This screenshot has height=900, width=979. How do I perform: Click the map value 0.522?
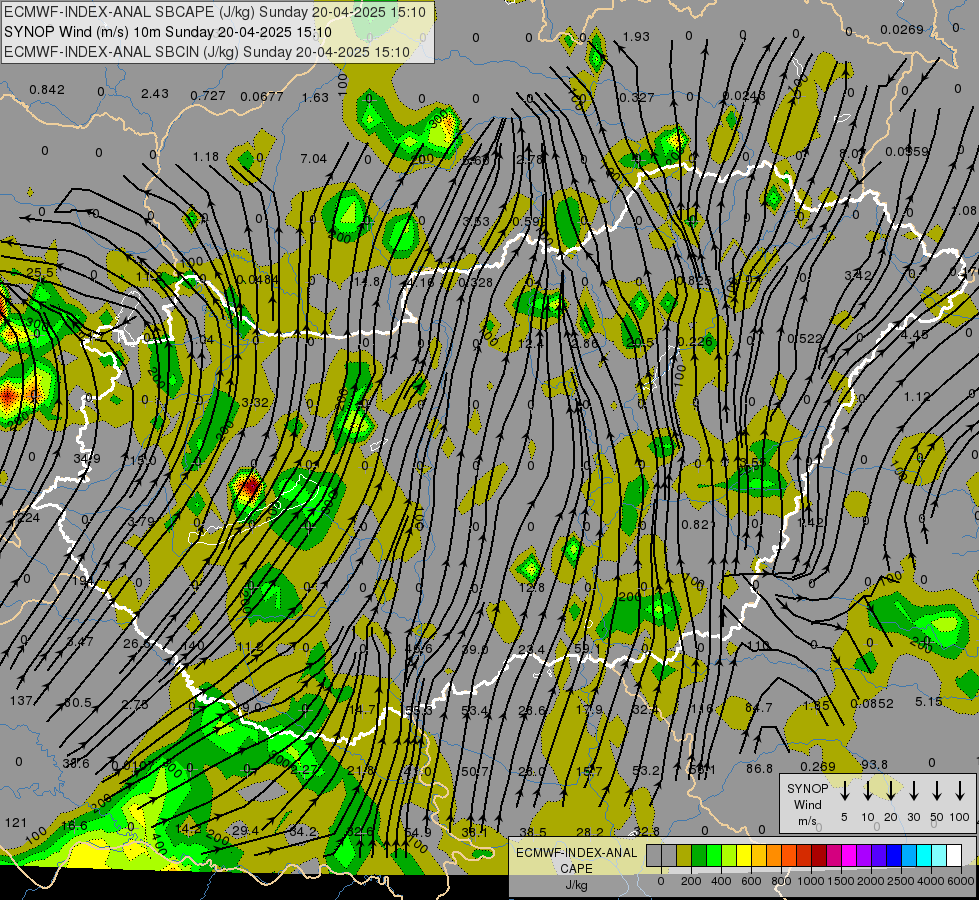pyautogui.click(x=805, y=339)
